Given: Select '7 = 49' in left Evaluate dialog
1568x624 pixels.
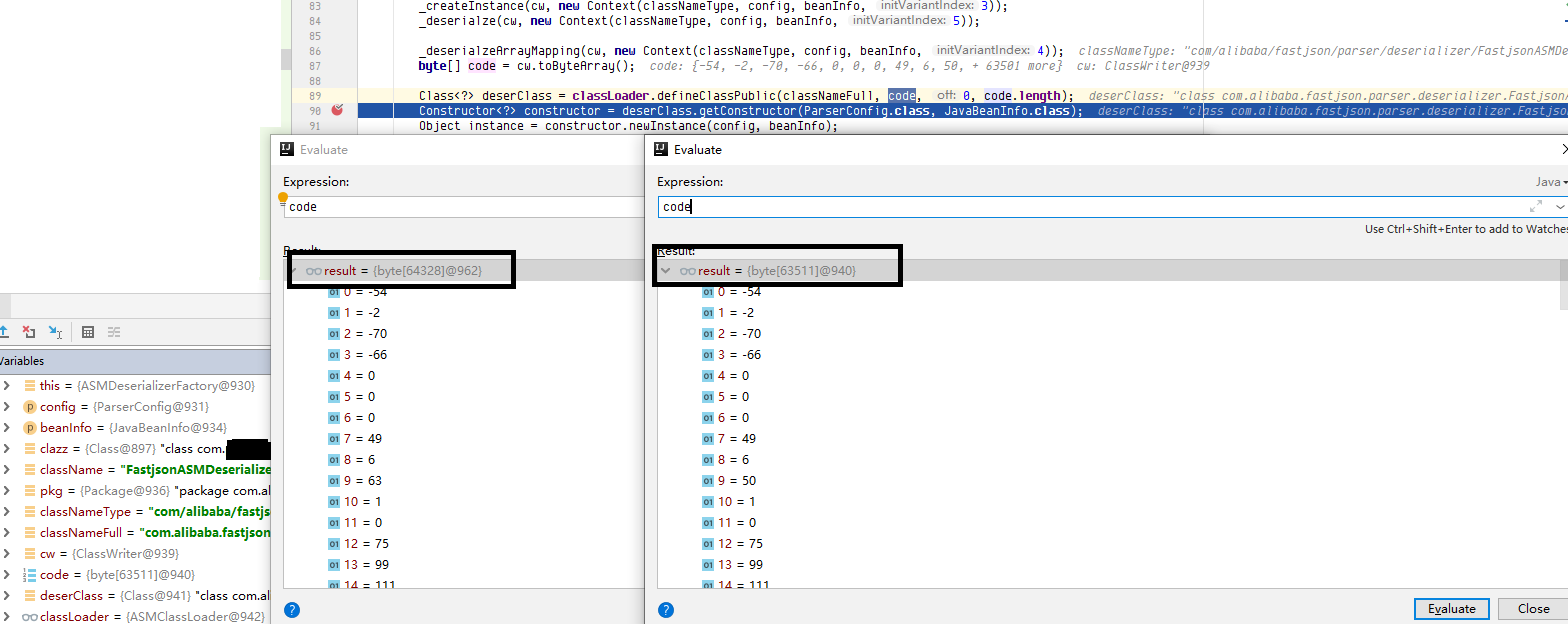Looking at the screenshot, I should click(363, 439).
